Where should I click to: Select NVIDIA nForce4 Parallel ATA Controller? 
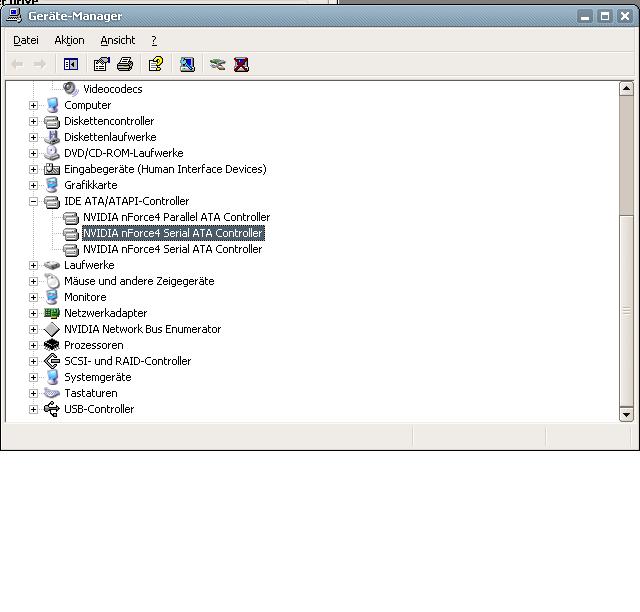tap(176, 217)
